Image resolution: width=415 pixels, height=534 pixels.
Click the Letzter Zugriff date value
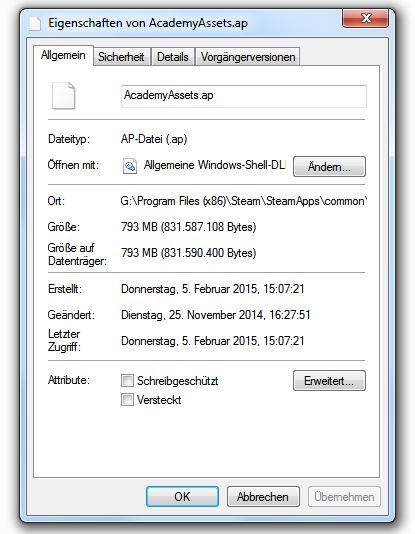coord(212,341)
